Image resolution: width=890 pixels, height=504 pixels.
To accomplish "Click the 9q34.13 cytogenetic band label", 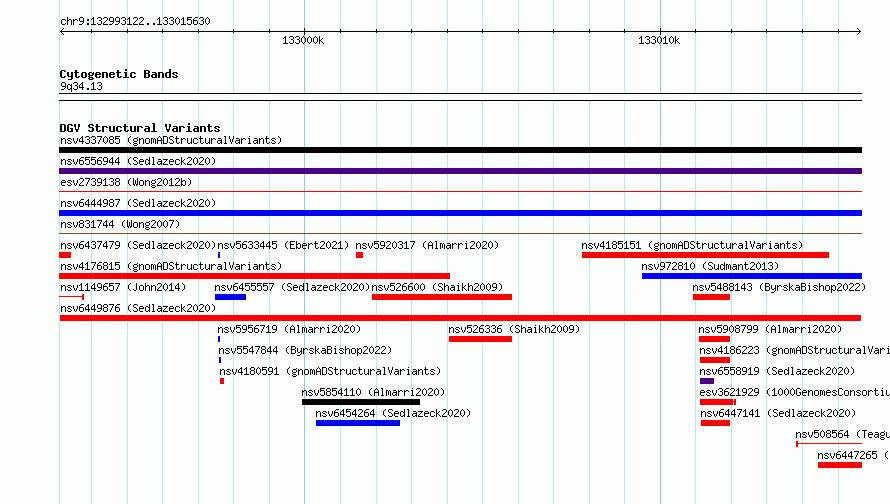I will tap(81, 86).
